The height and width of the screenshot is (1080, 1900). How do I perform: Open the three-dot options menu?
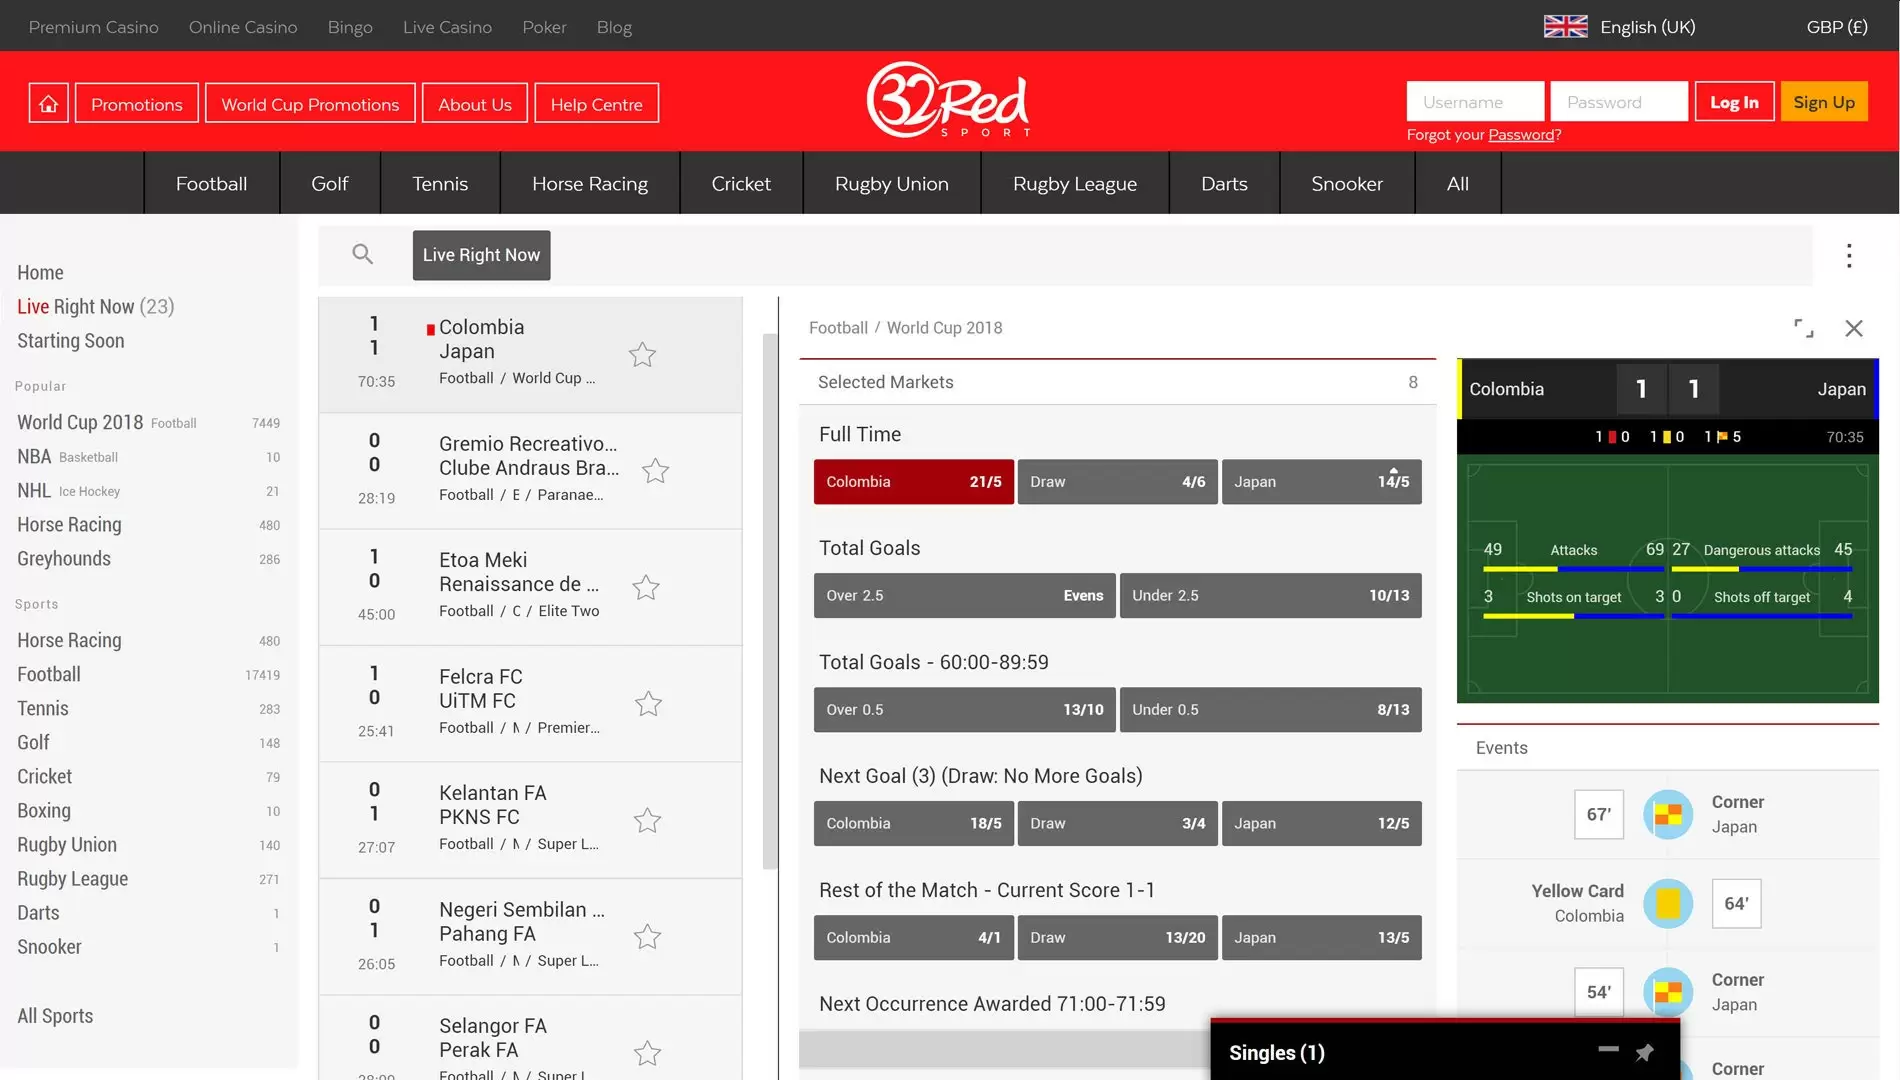pyautogui.click(x=1849, y=256)
